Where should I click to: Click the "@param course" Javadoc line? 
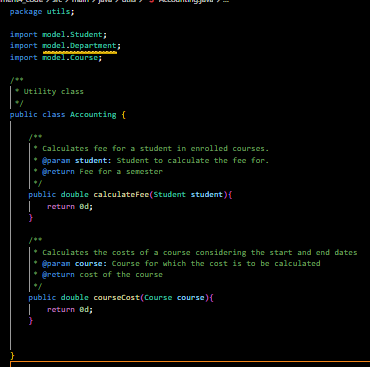point(181,263)
